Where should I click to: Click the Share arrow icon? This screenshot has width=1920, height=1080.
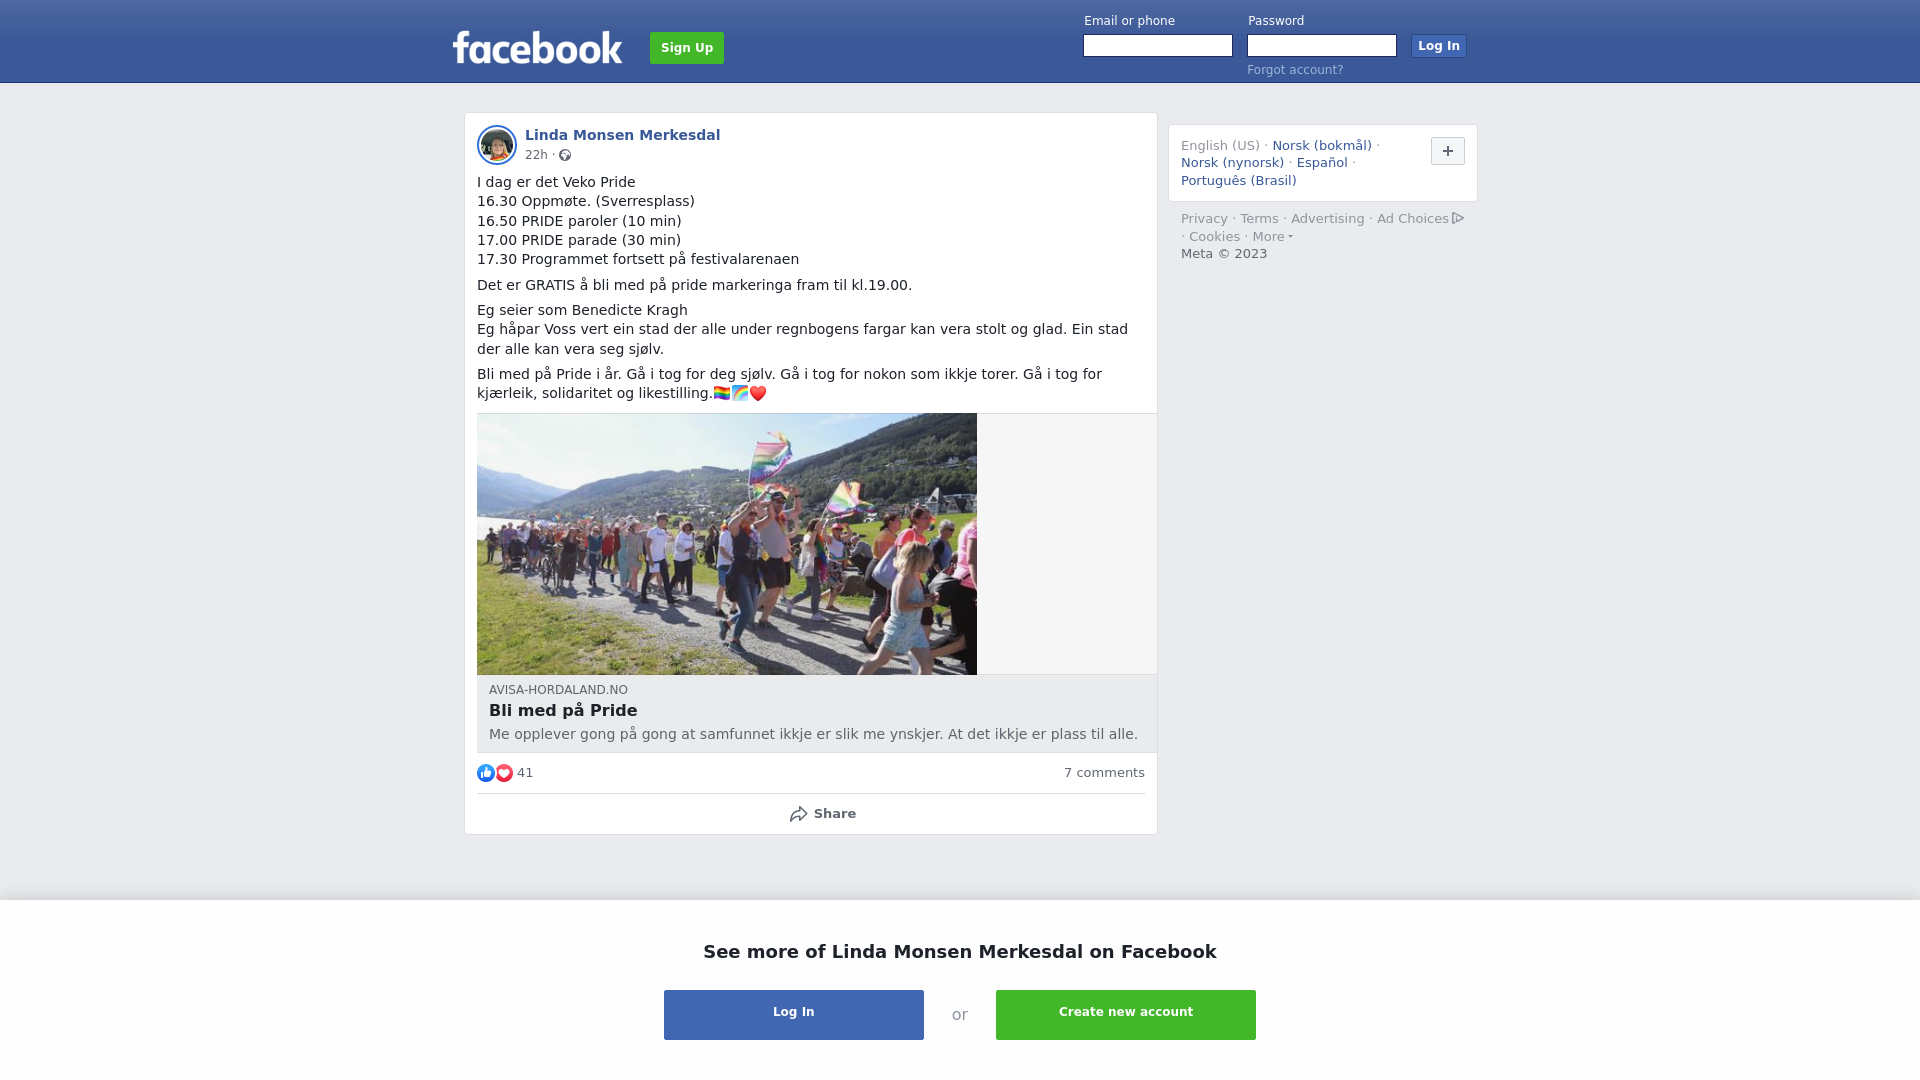click(x=799, y=814)
